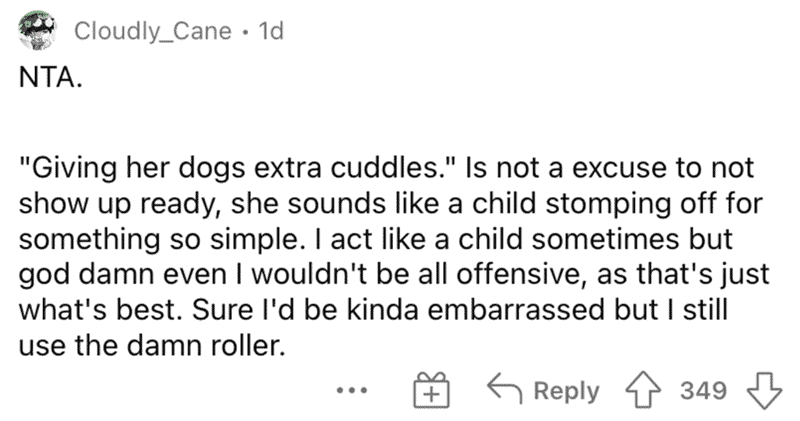Open the Cloudly_Cane user profile link
The image size is (800, 421).
(153, 31)
